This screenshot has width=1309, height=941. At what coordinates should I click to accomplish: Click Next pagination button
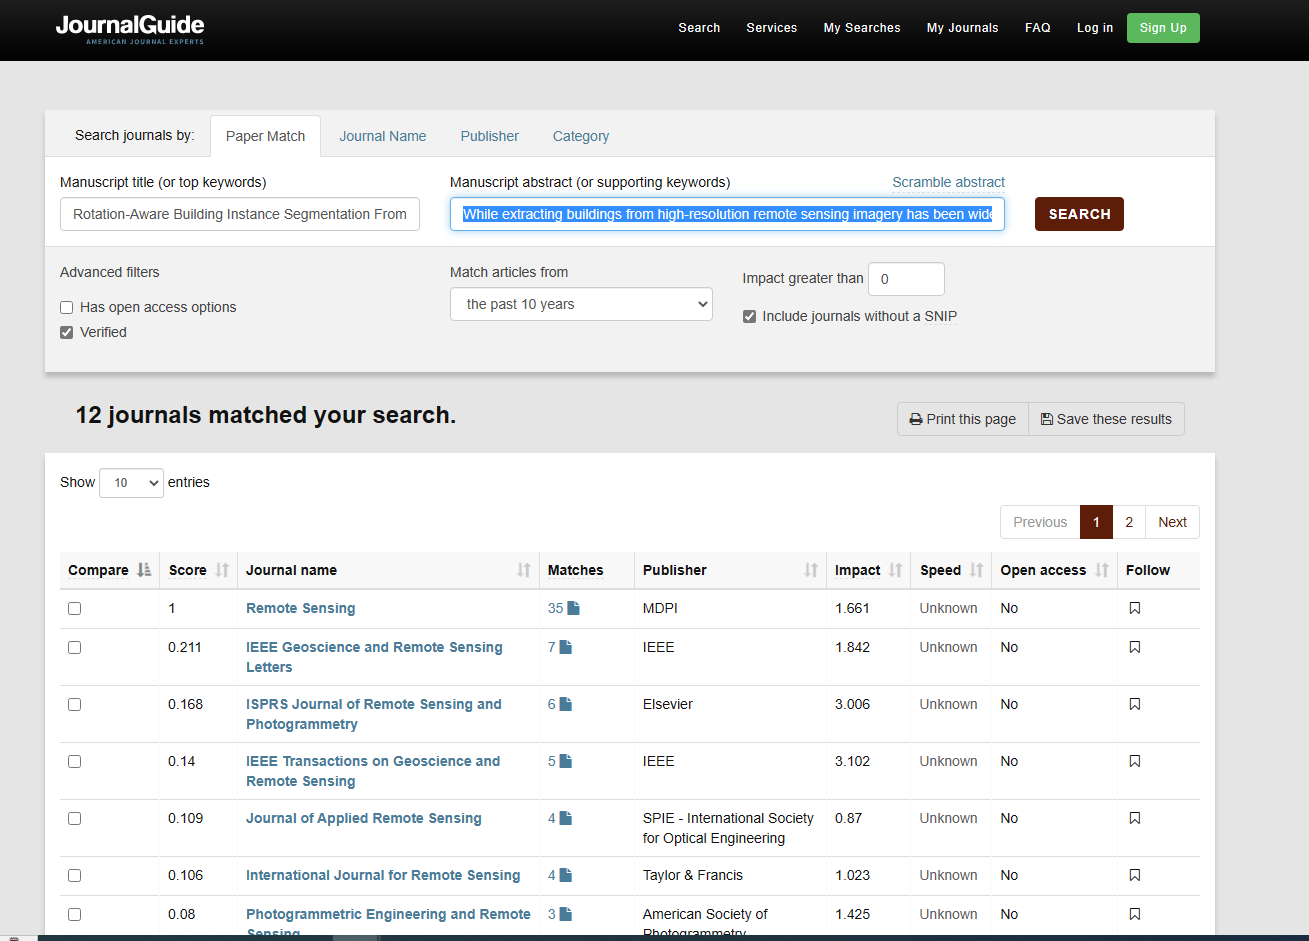[x=1172, y=522]
